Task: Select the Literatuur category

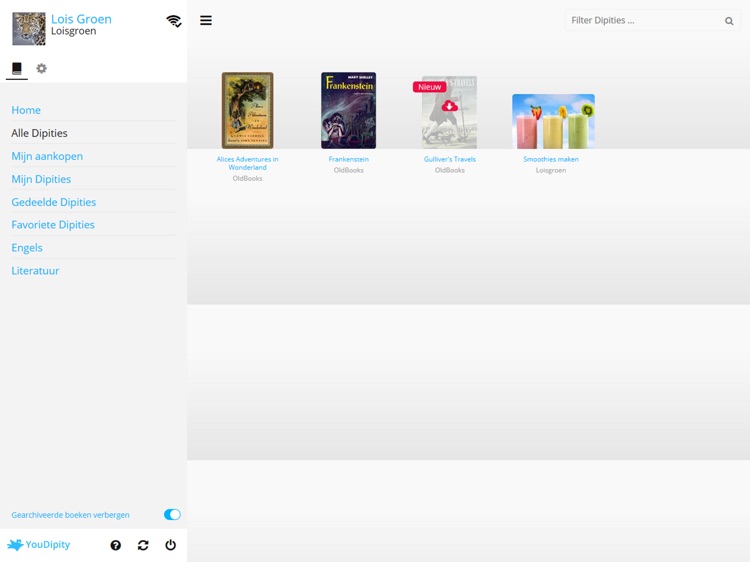Action: point(35,271)
